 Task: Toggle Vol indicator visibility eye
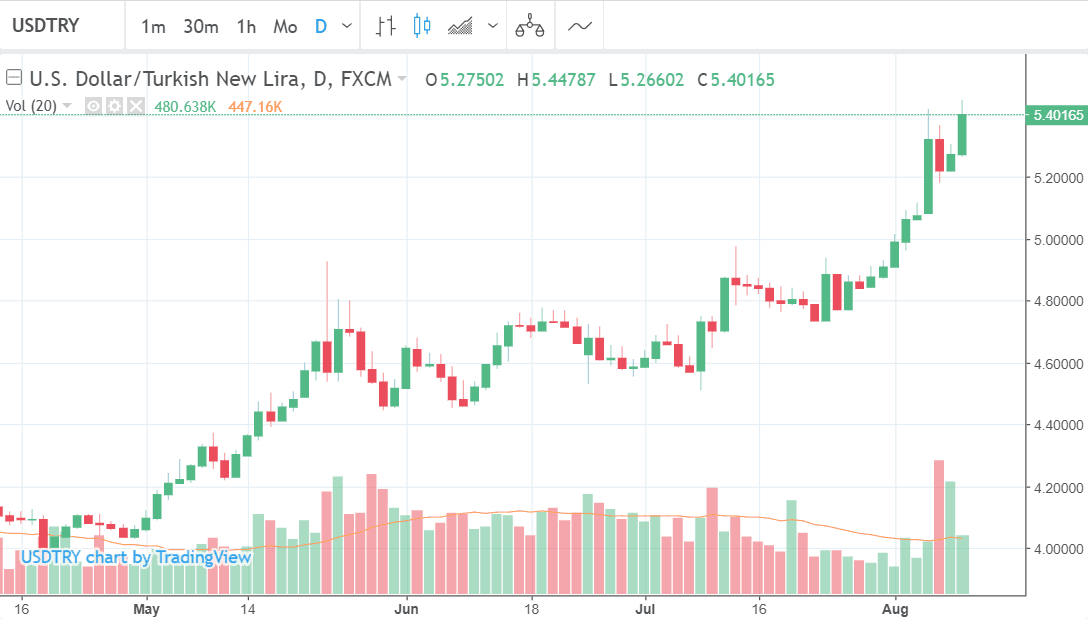[93, 106]
